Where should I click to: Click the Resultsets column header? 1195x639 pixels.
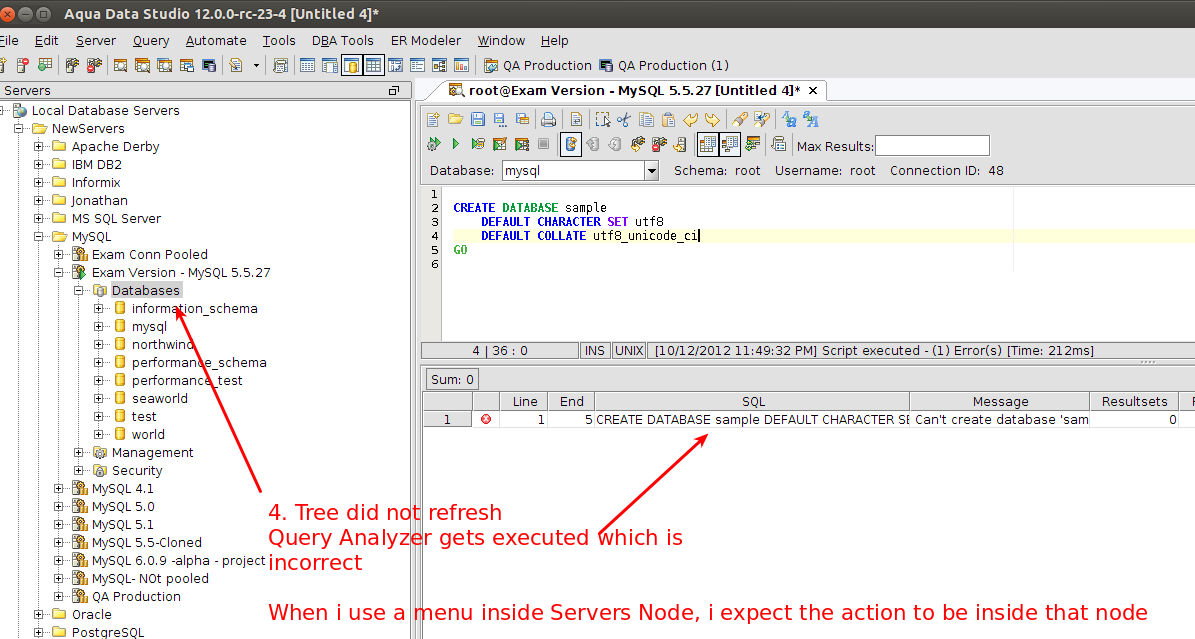tap(1134, 402)
